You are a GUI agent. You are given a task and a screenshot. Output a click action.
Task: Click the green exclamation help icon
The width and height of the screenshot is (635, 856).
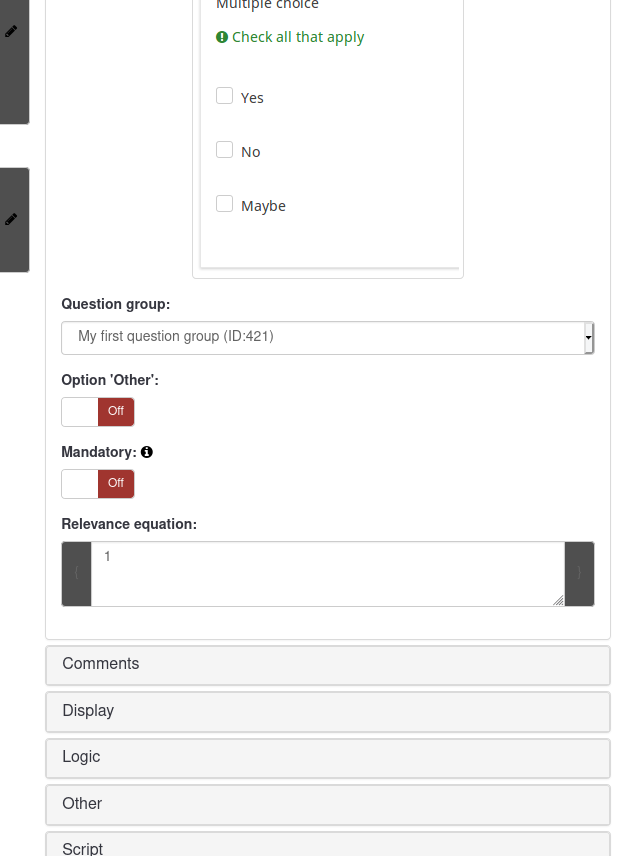(x=222, y=37)
